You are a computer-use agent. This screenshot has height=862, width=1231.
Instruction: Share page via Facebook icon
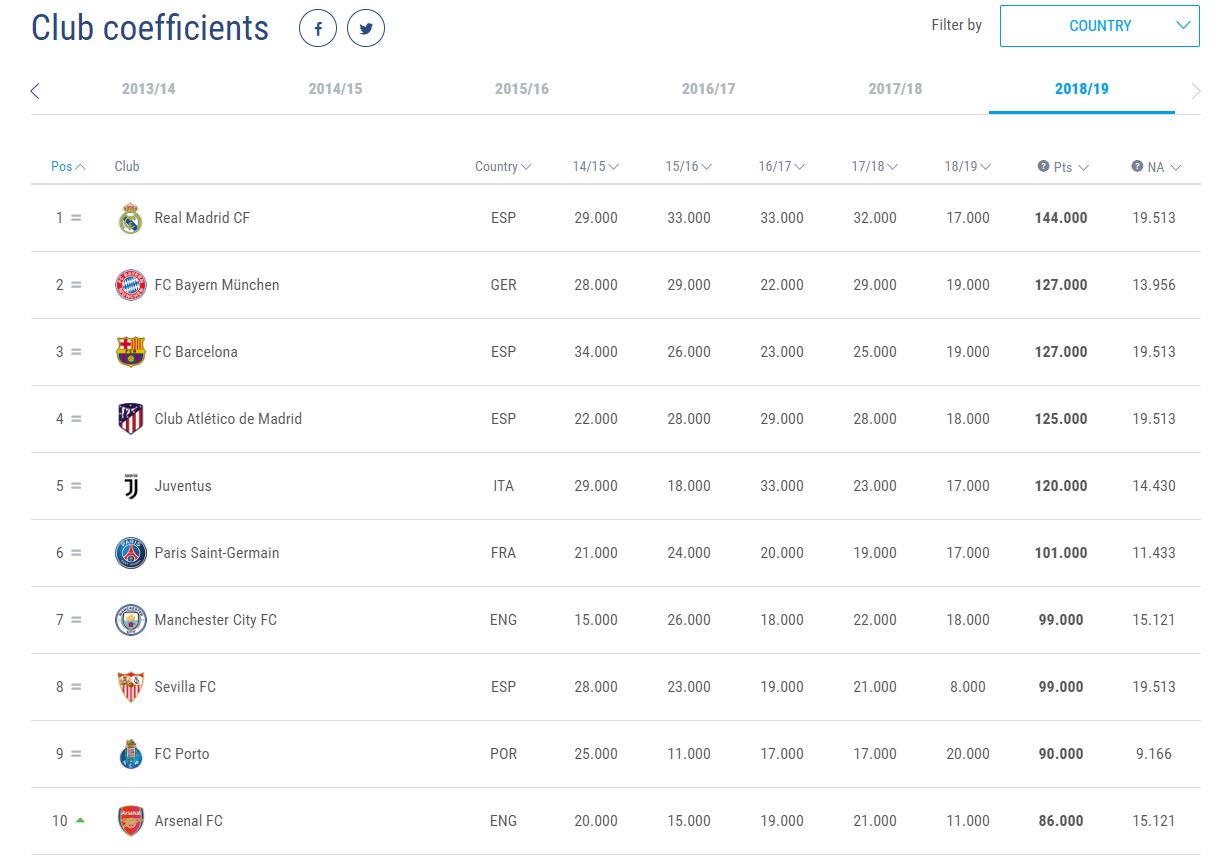tap(318, 29)
